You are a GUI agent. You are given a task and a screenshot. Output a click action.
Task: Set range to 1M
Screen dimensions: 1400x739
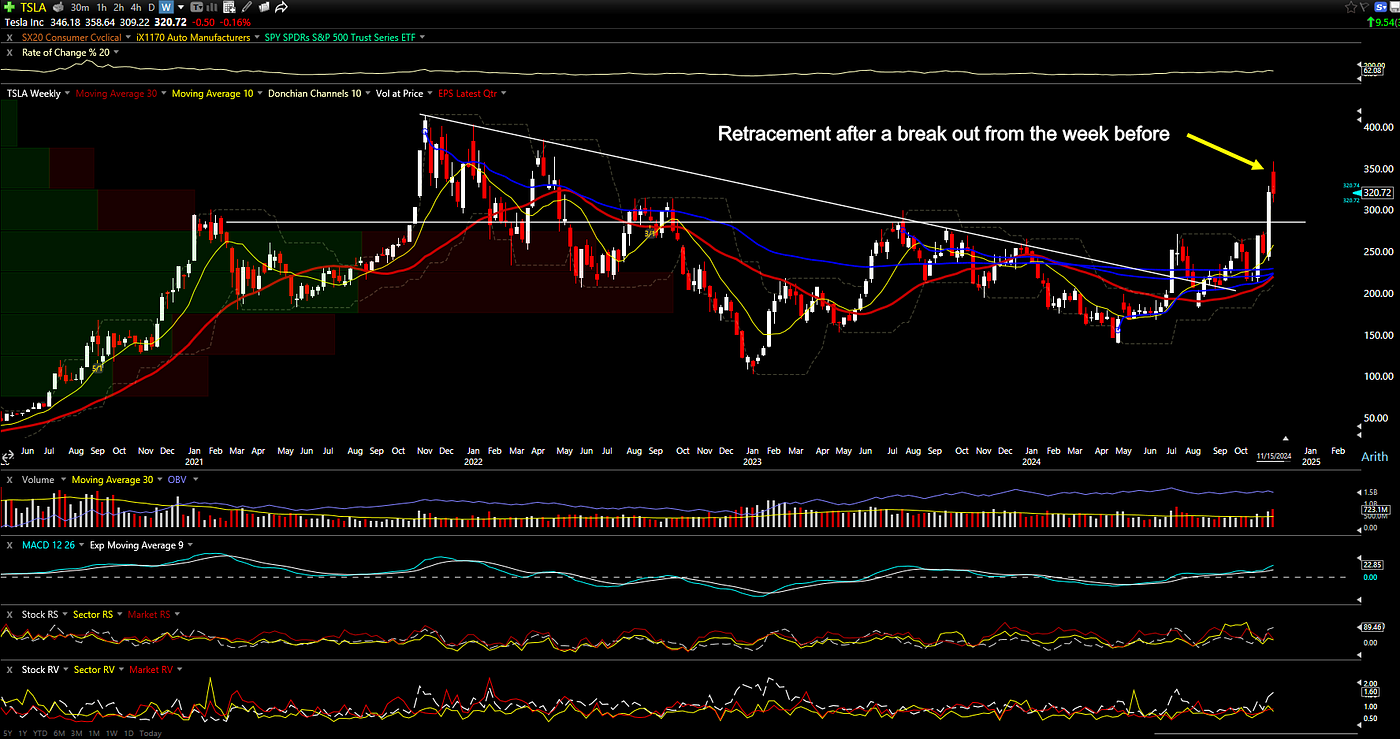pyautogui.click(x=94, y=733)
